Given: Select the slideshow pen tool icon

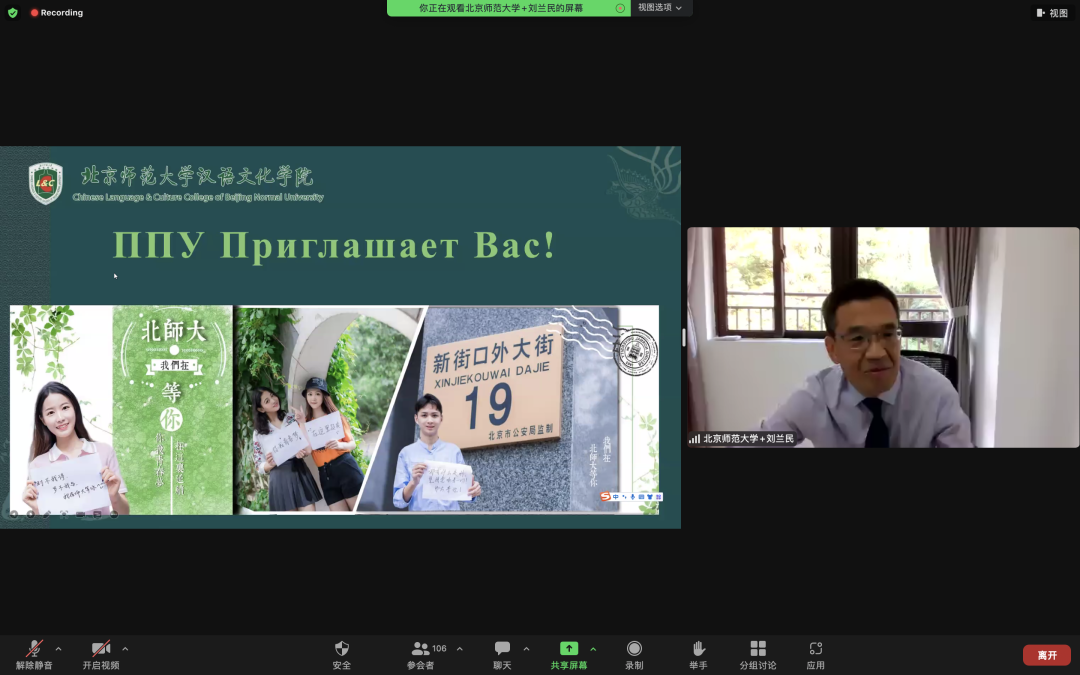Looking at the screenshot, I should (47, 514).
